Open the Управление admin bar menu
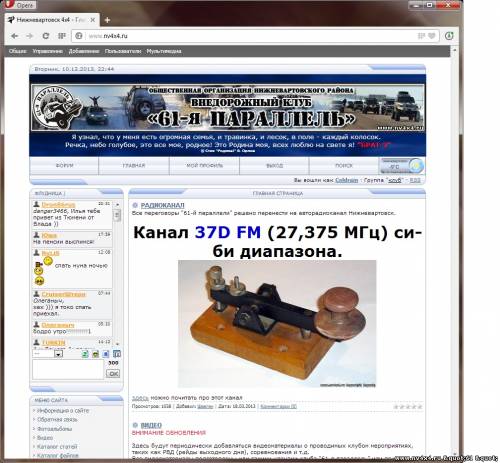This screenshot has width=500, height=463. pos(47,51)
